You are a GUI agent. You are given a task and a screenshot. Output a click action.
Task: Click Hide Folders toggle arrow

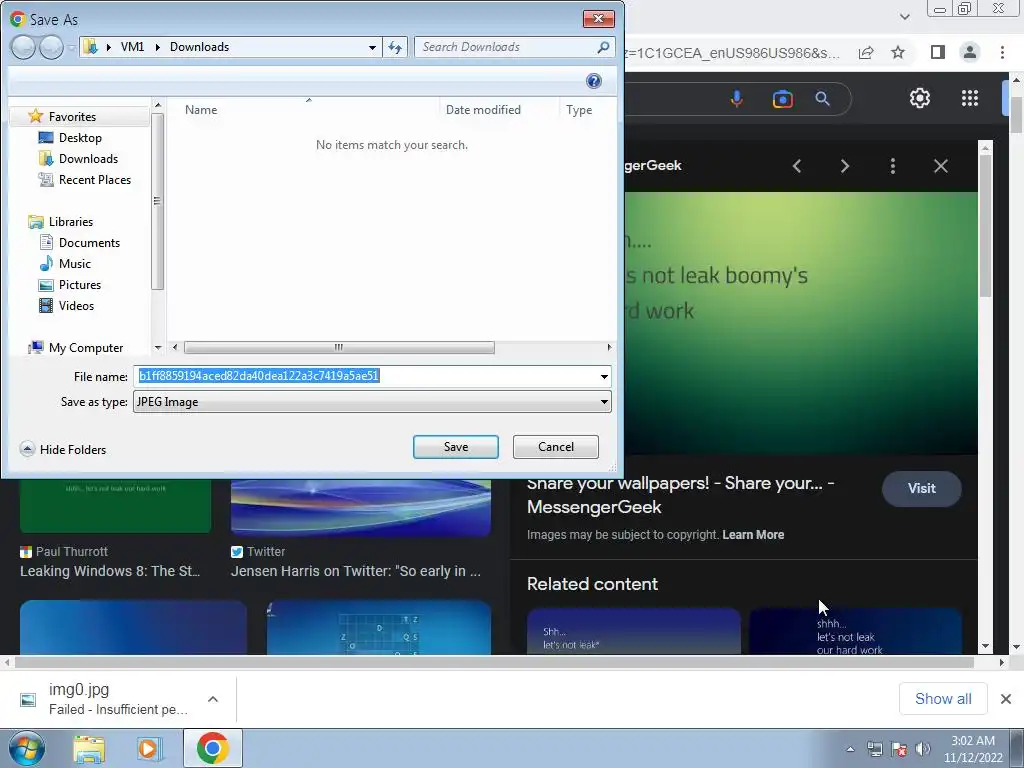click(x=27, y=449)
